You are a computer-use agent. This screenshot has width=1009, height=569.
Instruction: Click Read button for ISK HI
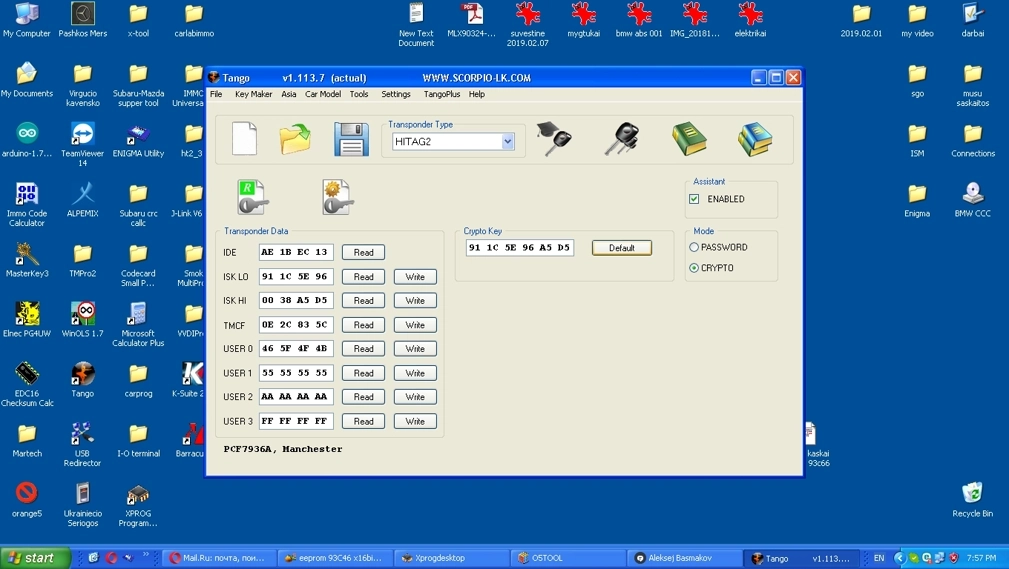364,301
